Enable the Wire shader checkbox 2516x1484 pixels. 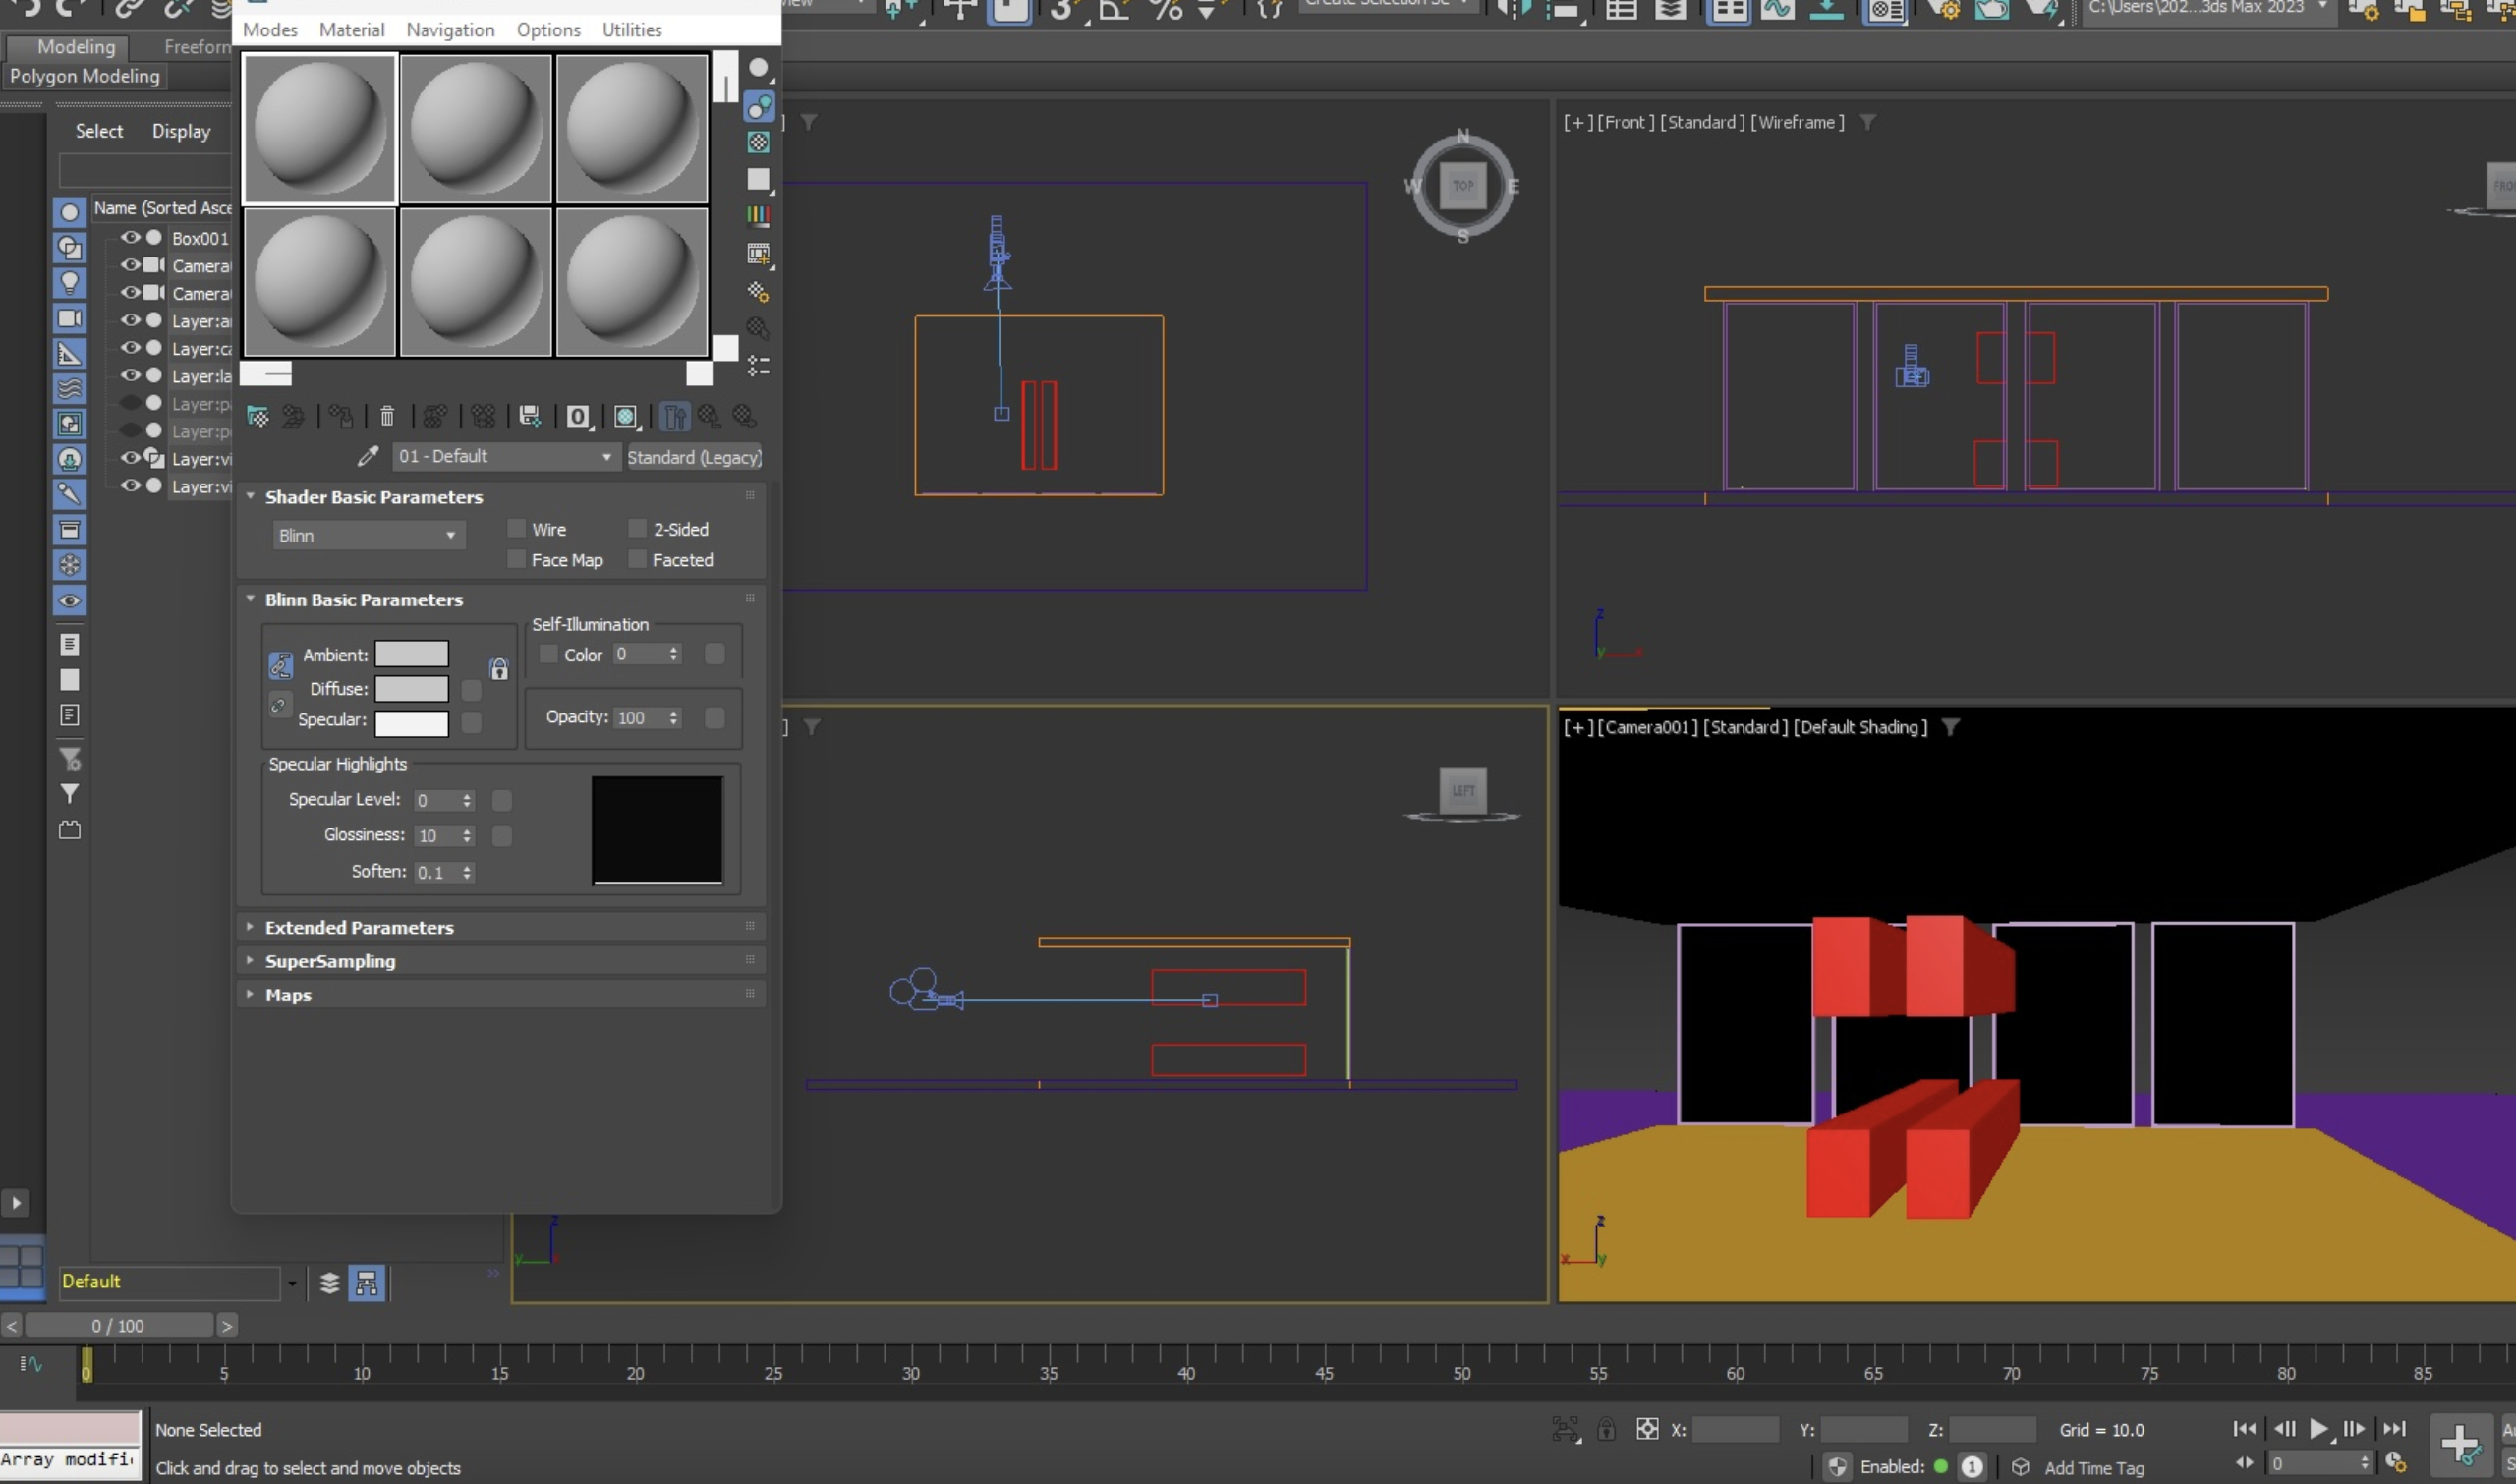(x=516, y=528)
